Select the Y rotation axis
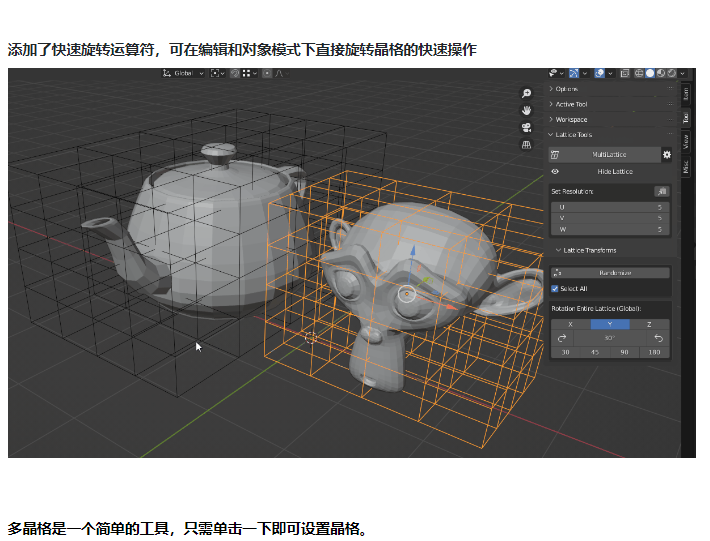Image resolution: width=710 pixels, height=541 pixels. 610,325
